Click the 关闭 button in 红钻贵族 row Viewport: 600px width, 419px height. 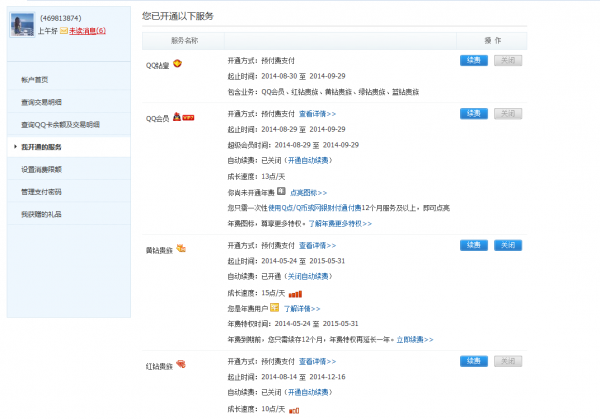click(508, 361)
